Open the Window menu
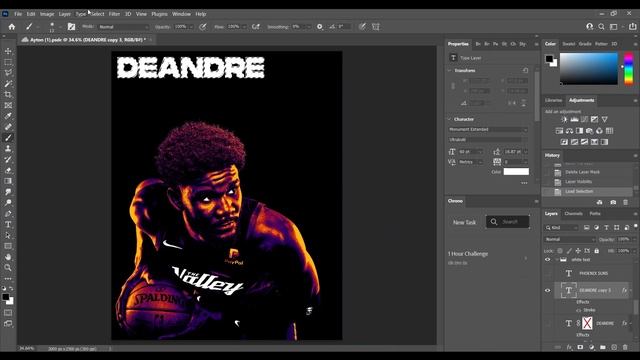640x360 pixels. [181, 14]
